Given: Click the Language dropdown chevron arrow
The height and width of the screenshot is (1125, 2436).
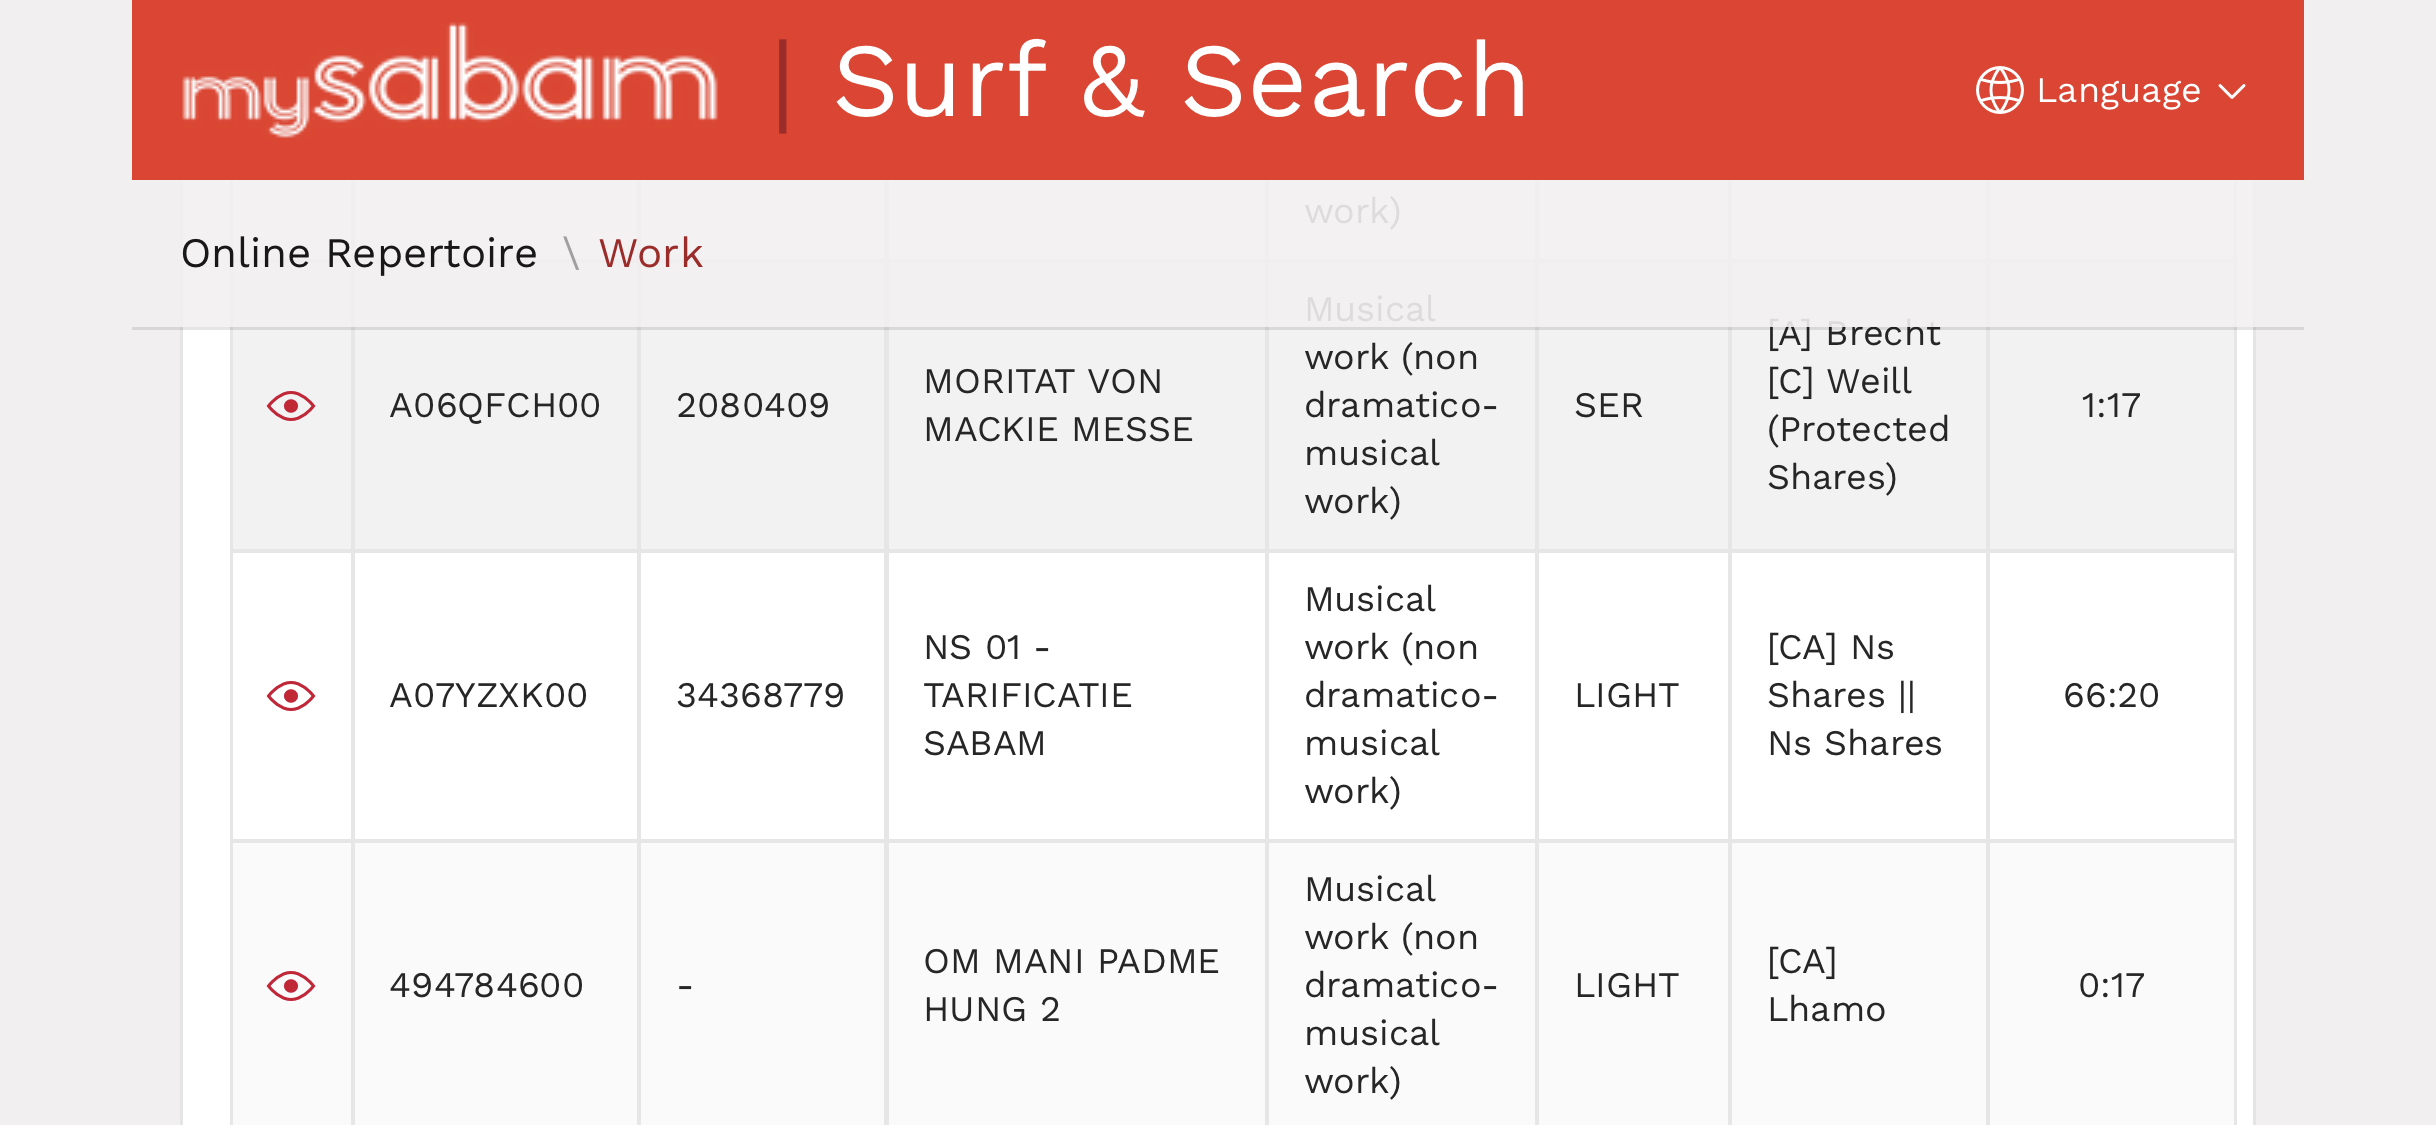Looking at the screenshot, I should tap(2232, 92).
